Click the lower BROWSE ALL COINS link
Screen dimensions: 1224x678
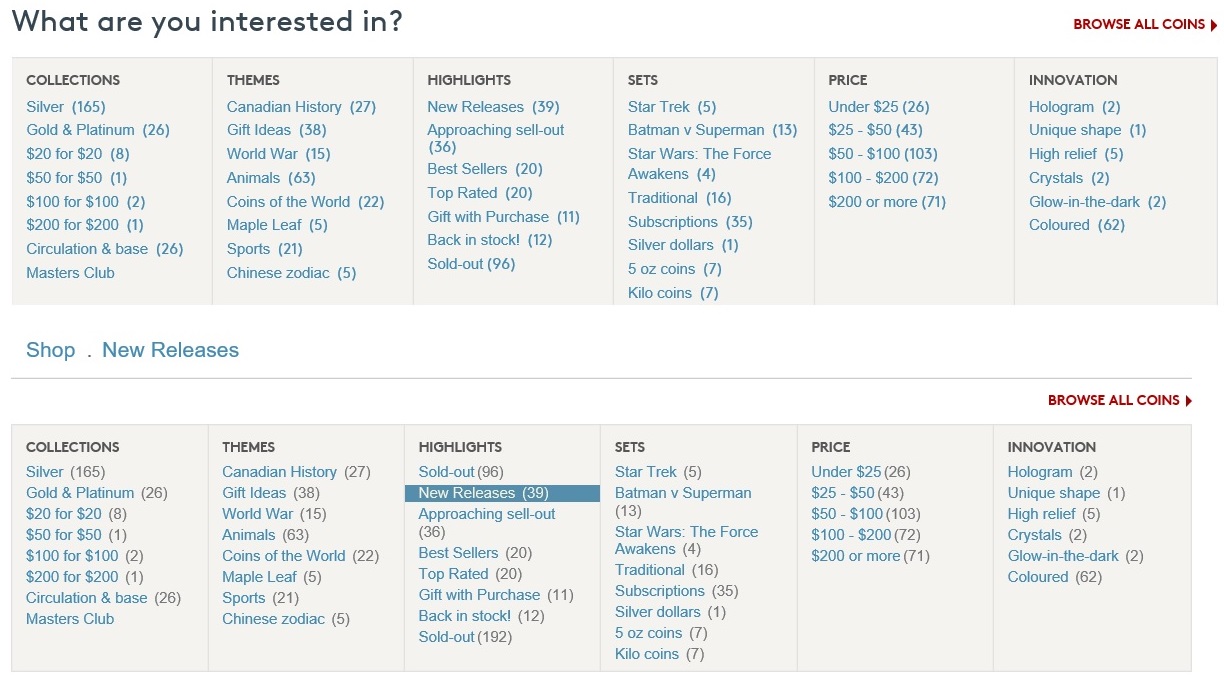(x=1120, y=400)
